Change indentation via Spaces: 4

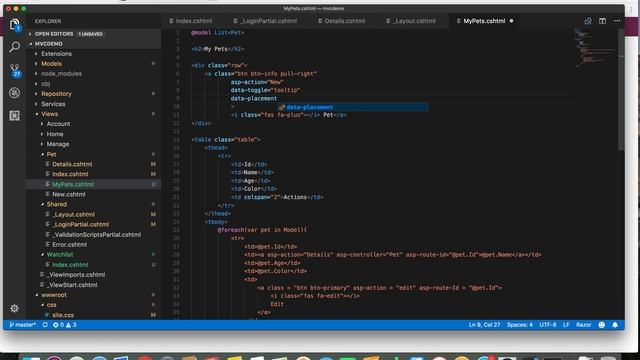tap(520, 325)
